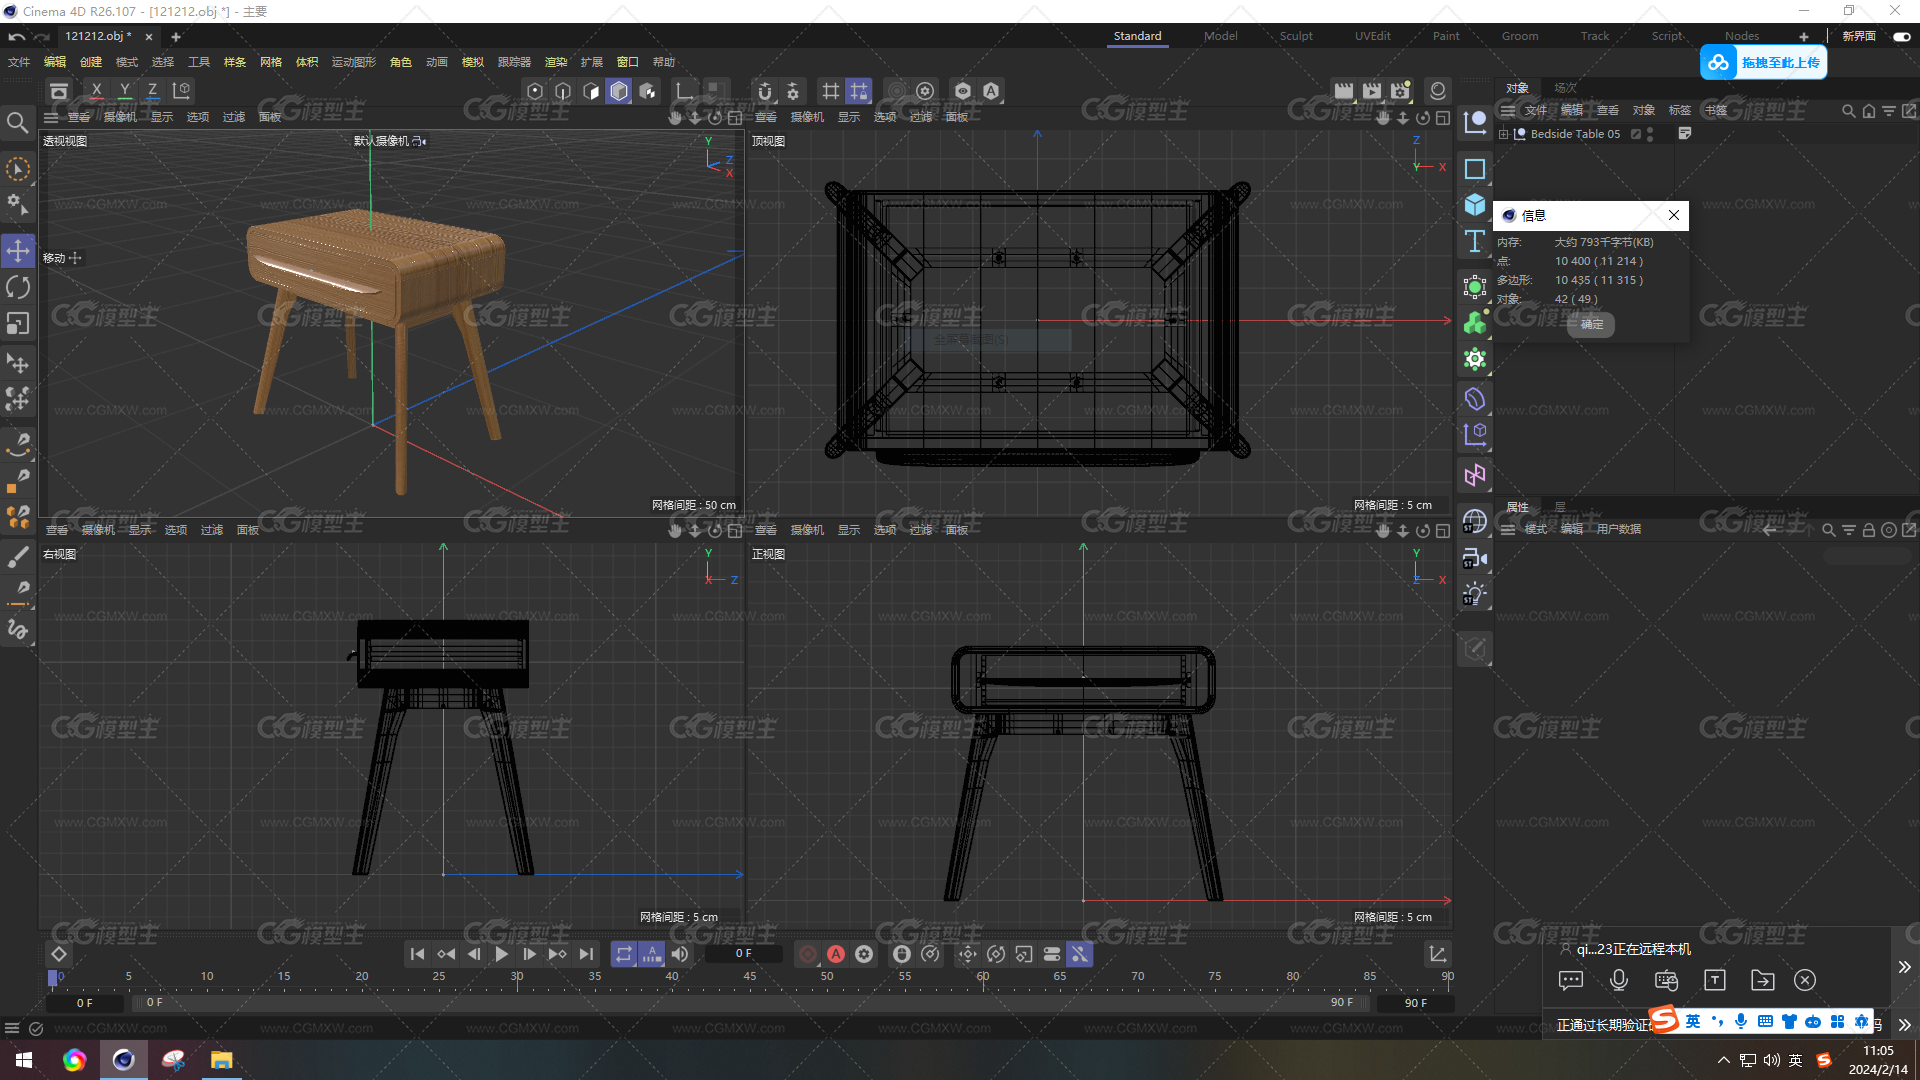This screenshot has width=1920, height=1080.
Task: Jump to the timeline end frame
Action: coord(586,954)
